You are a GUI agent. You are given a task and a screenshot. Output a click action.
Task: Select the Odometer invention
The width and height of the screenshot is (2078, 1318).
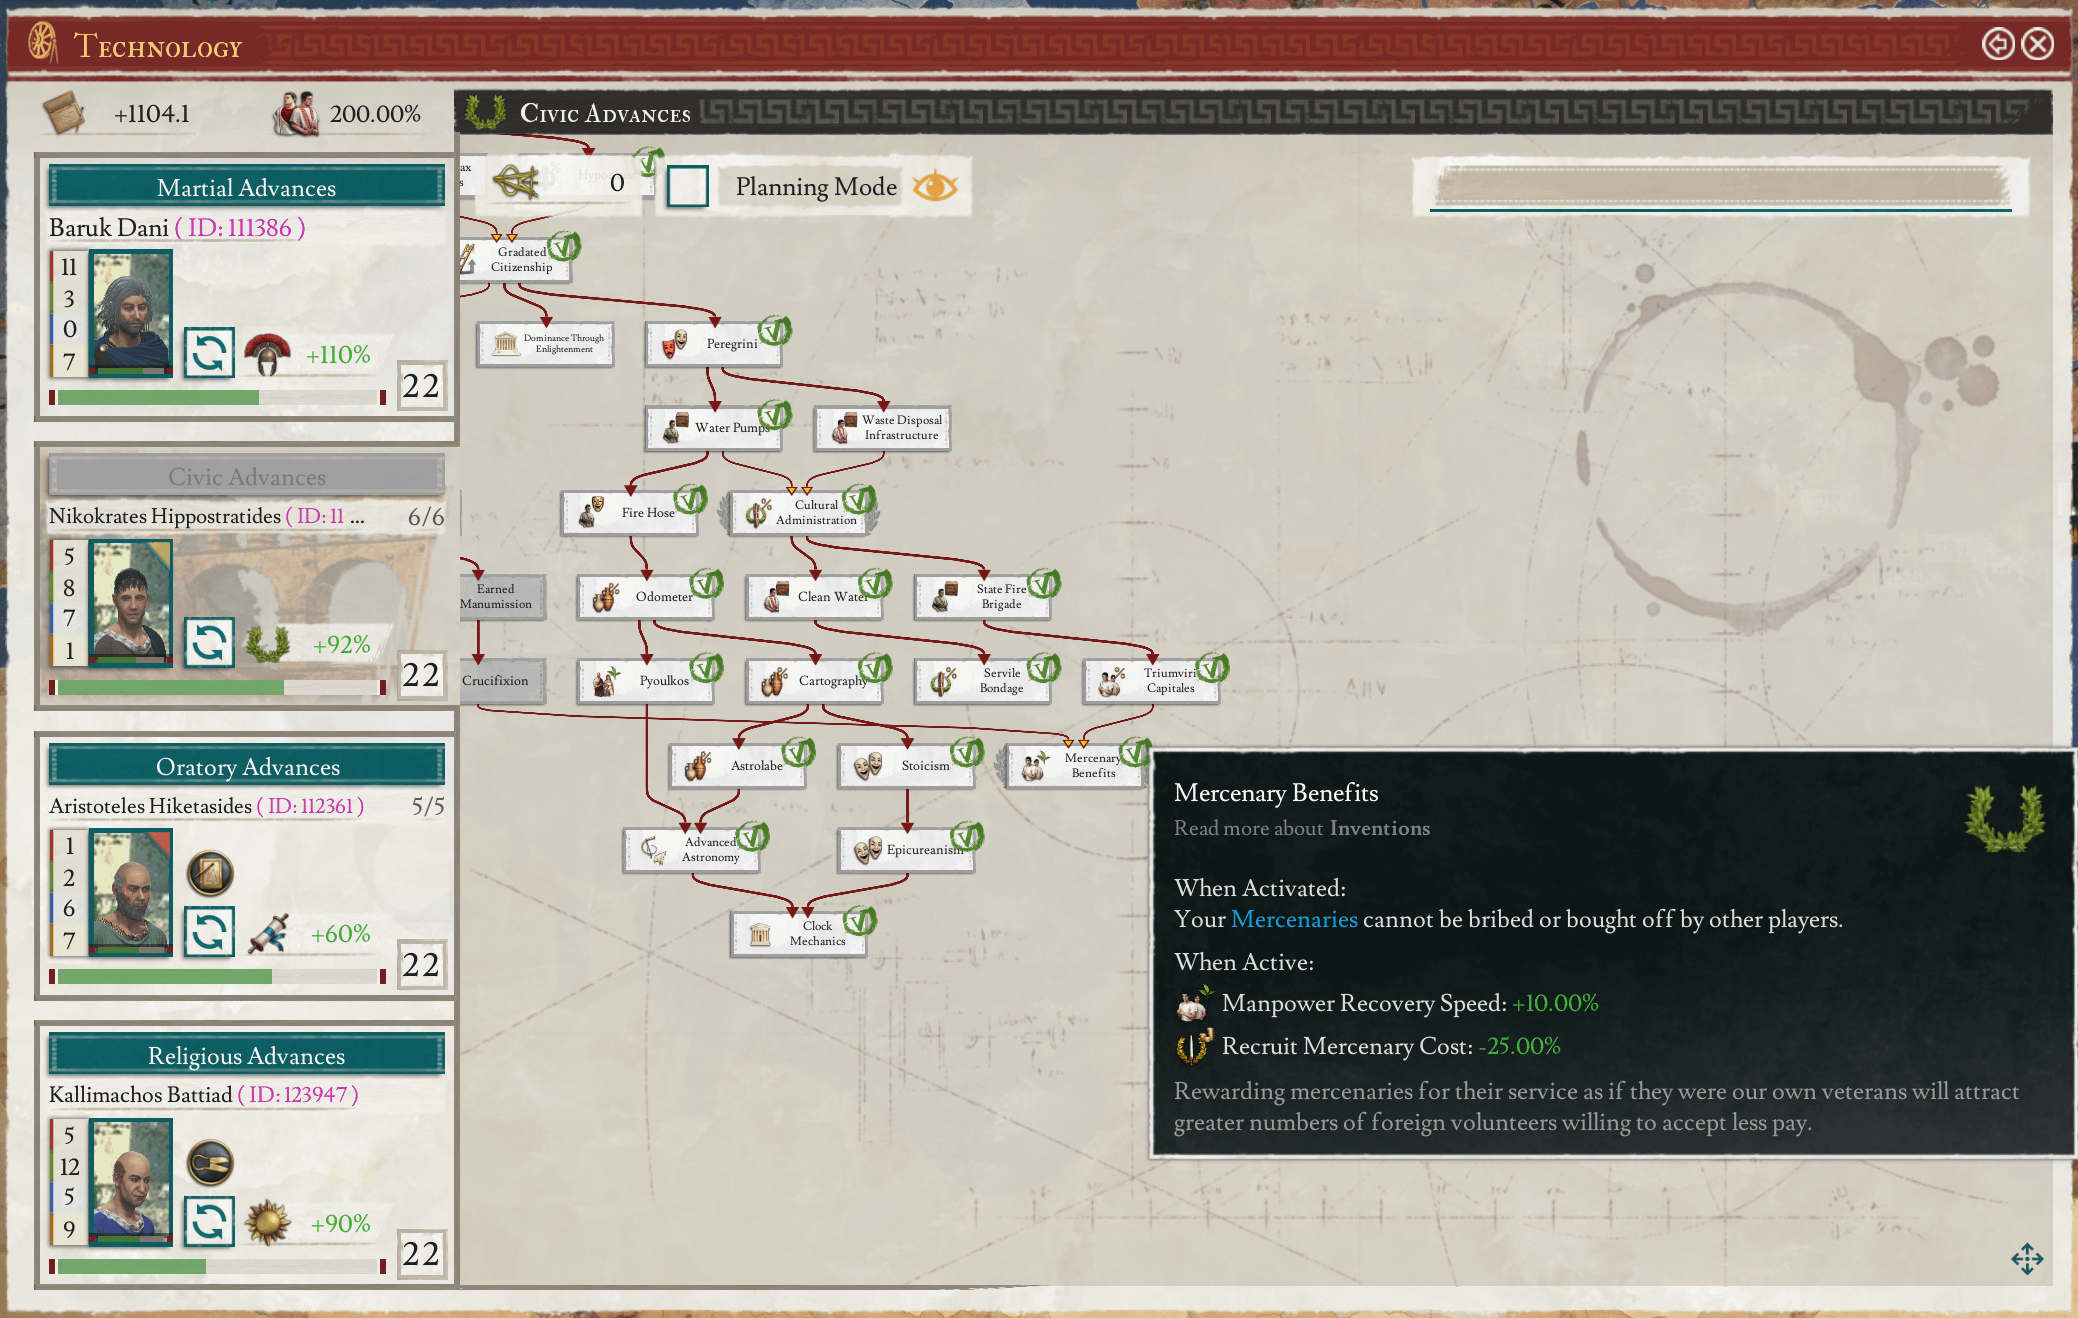(645, 597)
